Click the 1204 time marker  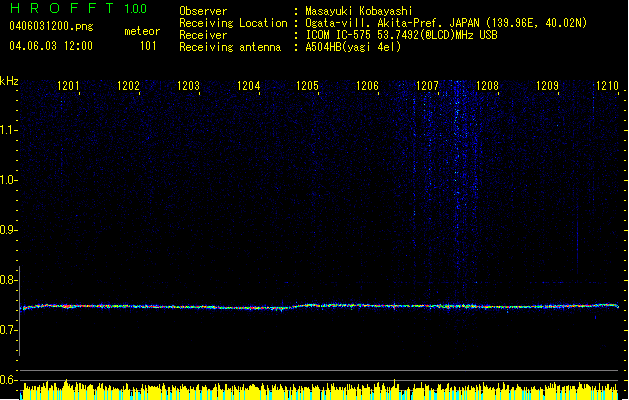[x=248, y=86]
